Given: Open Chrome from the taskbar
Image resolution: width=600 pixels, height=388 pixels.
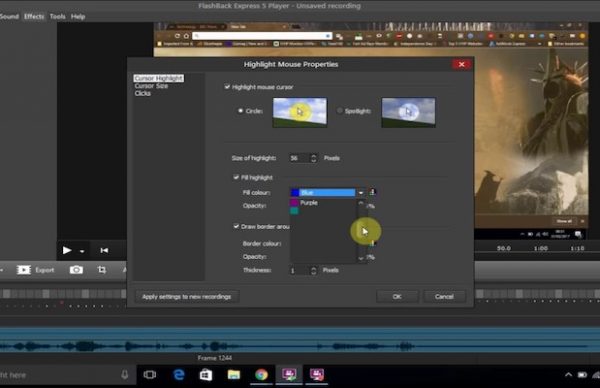Looking at the screenshot, I should click(x=262, y=375).
